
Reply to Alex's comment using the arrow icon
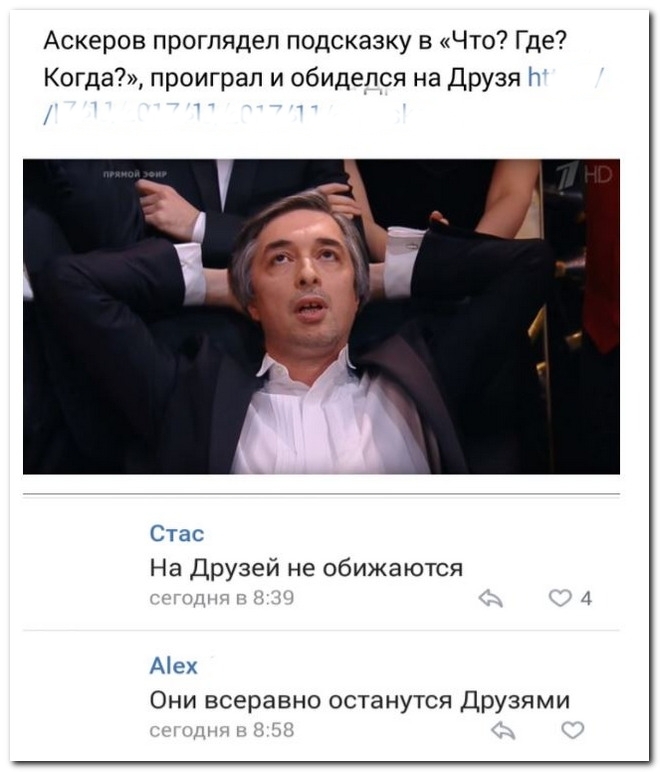503,731
